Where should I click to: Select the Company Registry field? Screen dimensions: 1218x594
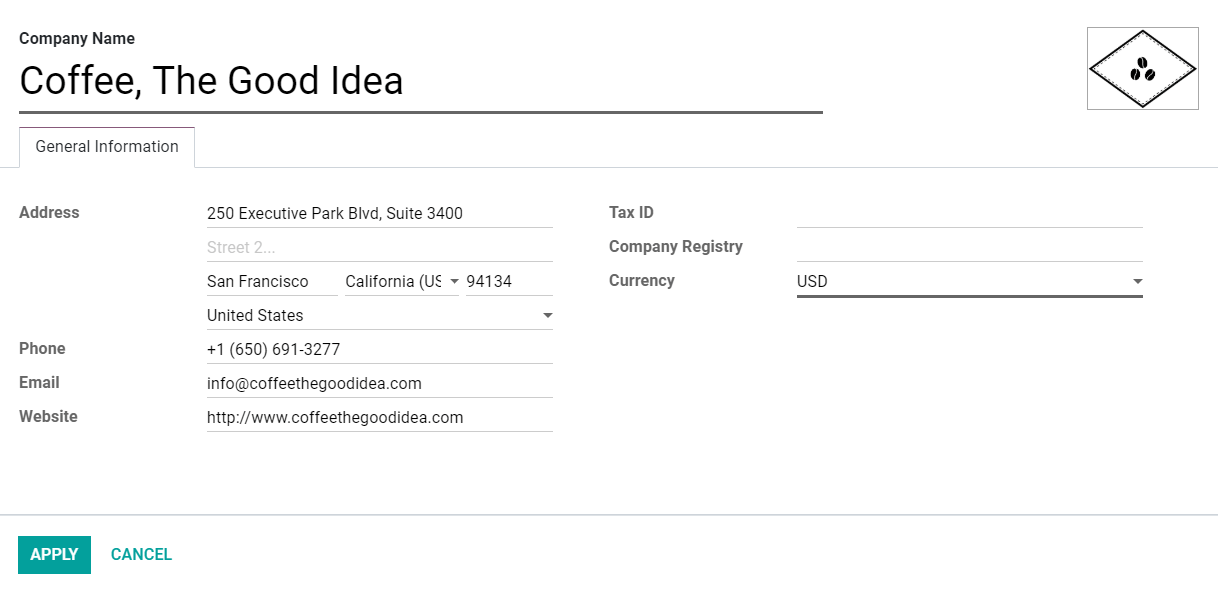coord(969,247)
